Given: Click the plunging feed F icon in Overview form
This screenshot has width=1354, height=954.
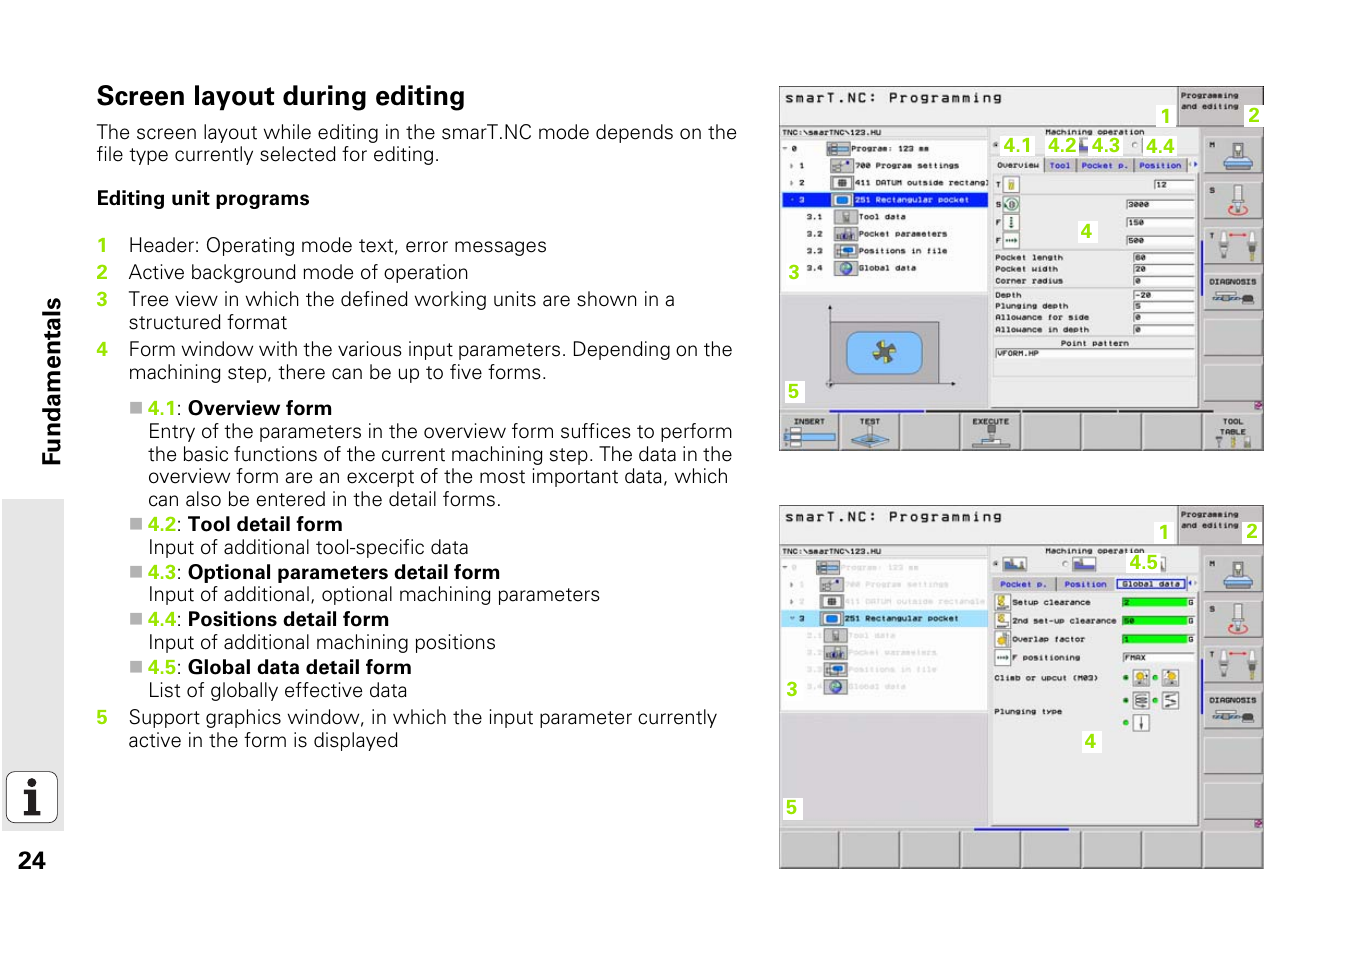Looking at the screenshot, I should [1011, 222].
